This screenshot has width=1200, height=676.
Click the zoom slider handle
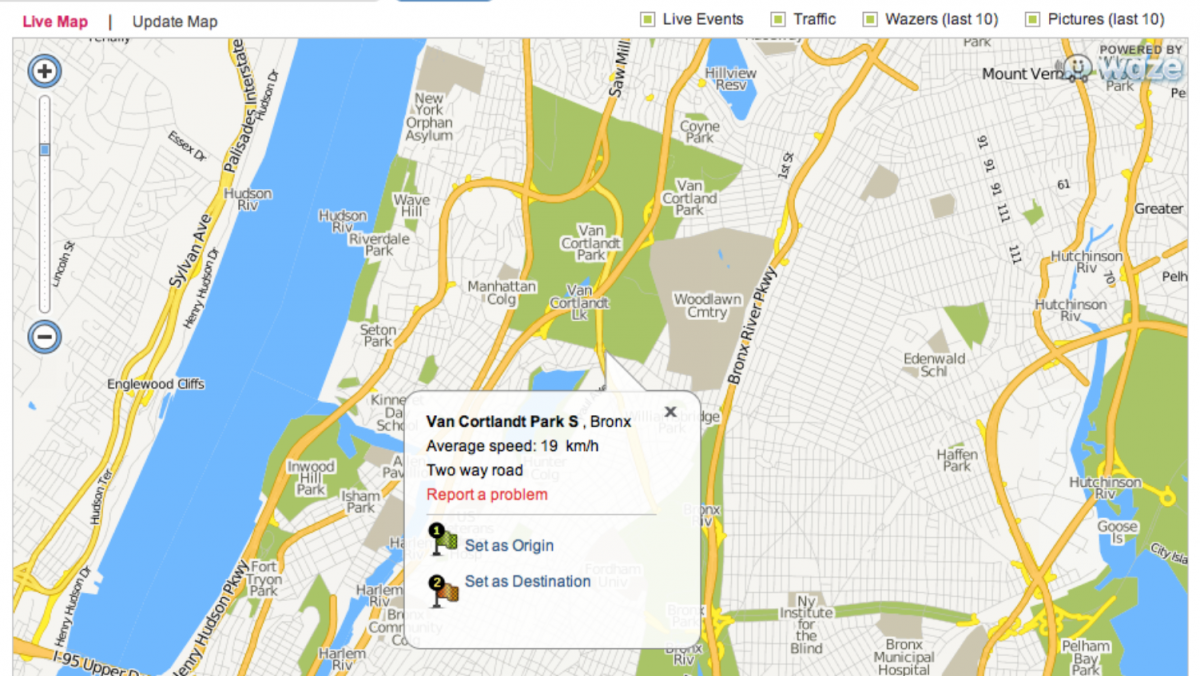(x=44, y=150)
